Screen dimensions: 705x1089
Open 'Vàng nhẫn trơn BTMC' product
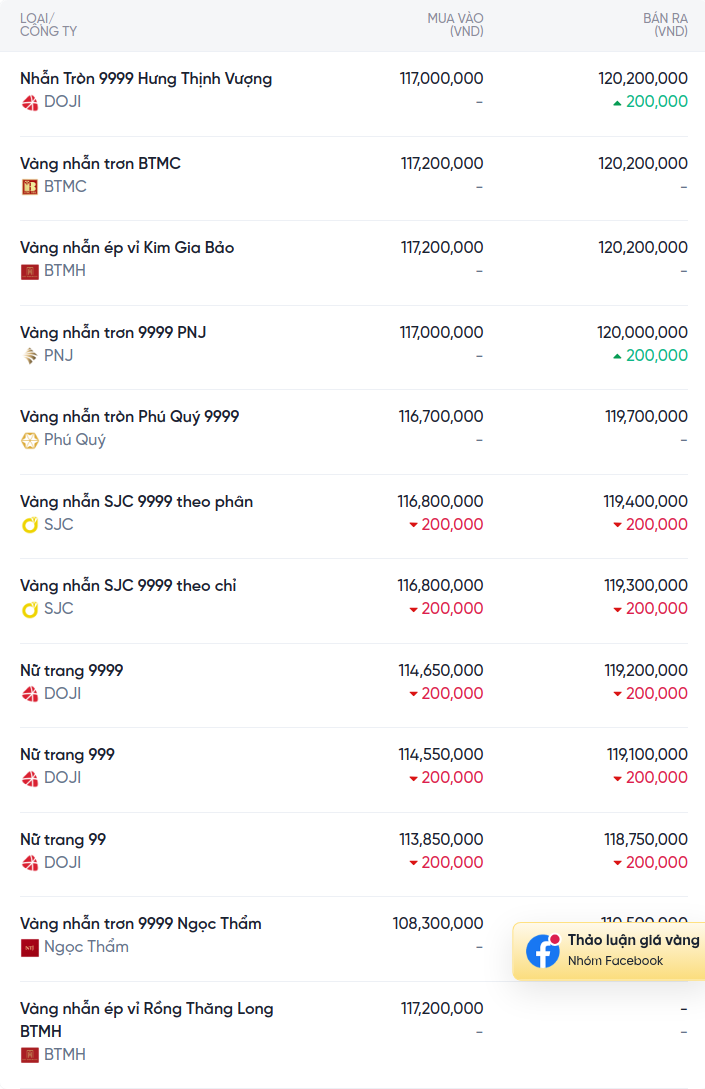100,163
